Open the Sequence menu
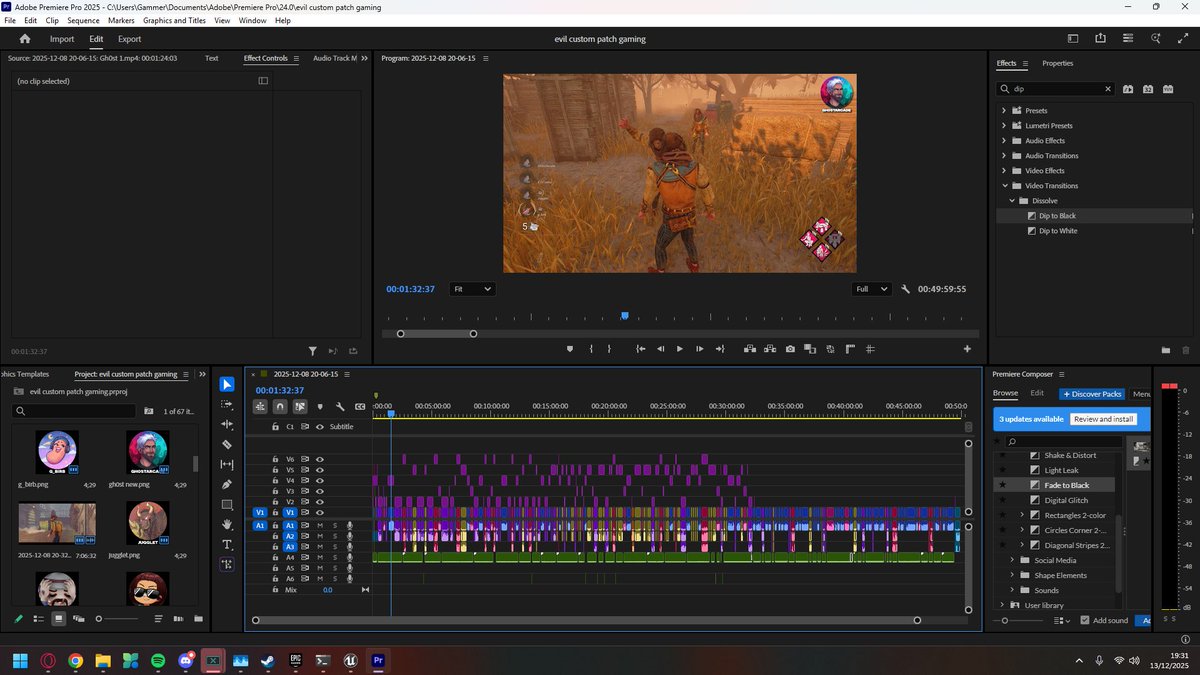1200x675 pixels. click(x=83, y=20)
